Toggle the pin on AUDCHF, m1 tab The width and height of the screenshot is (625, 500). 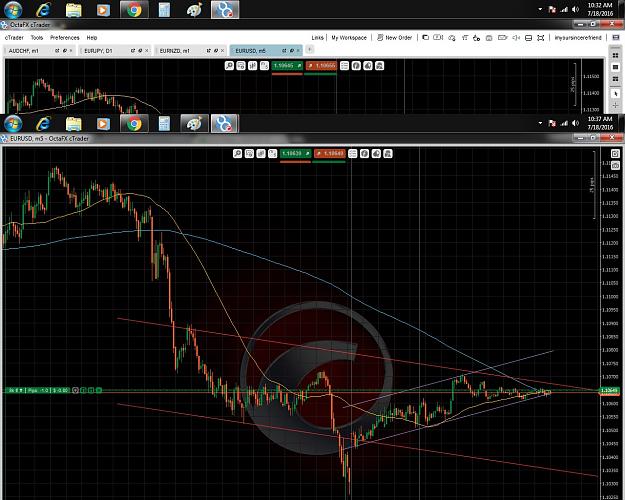tap(64, 51)
